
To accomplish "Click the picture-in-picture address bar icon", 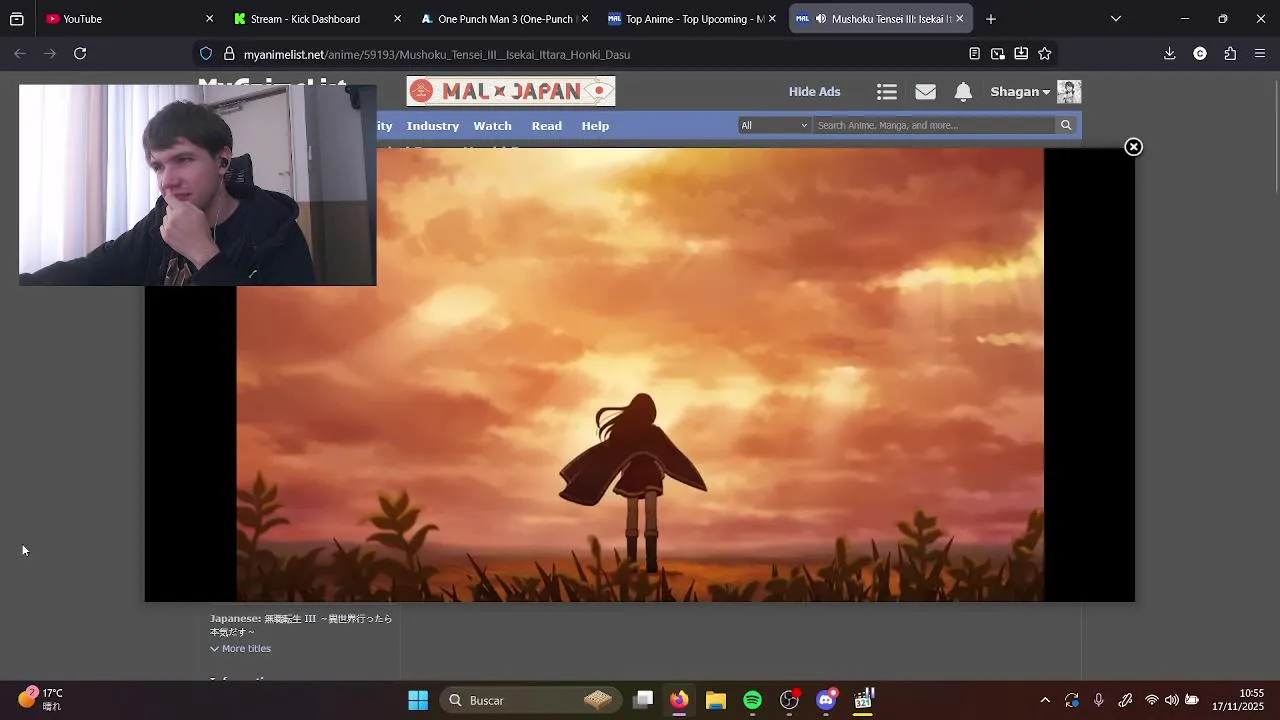I will [x=998, y=54].
